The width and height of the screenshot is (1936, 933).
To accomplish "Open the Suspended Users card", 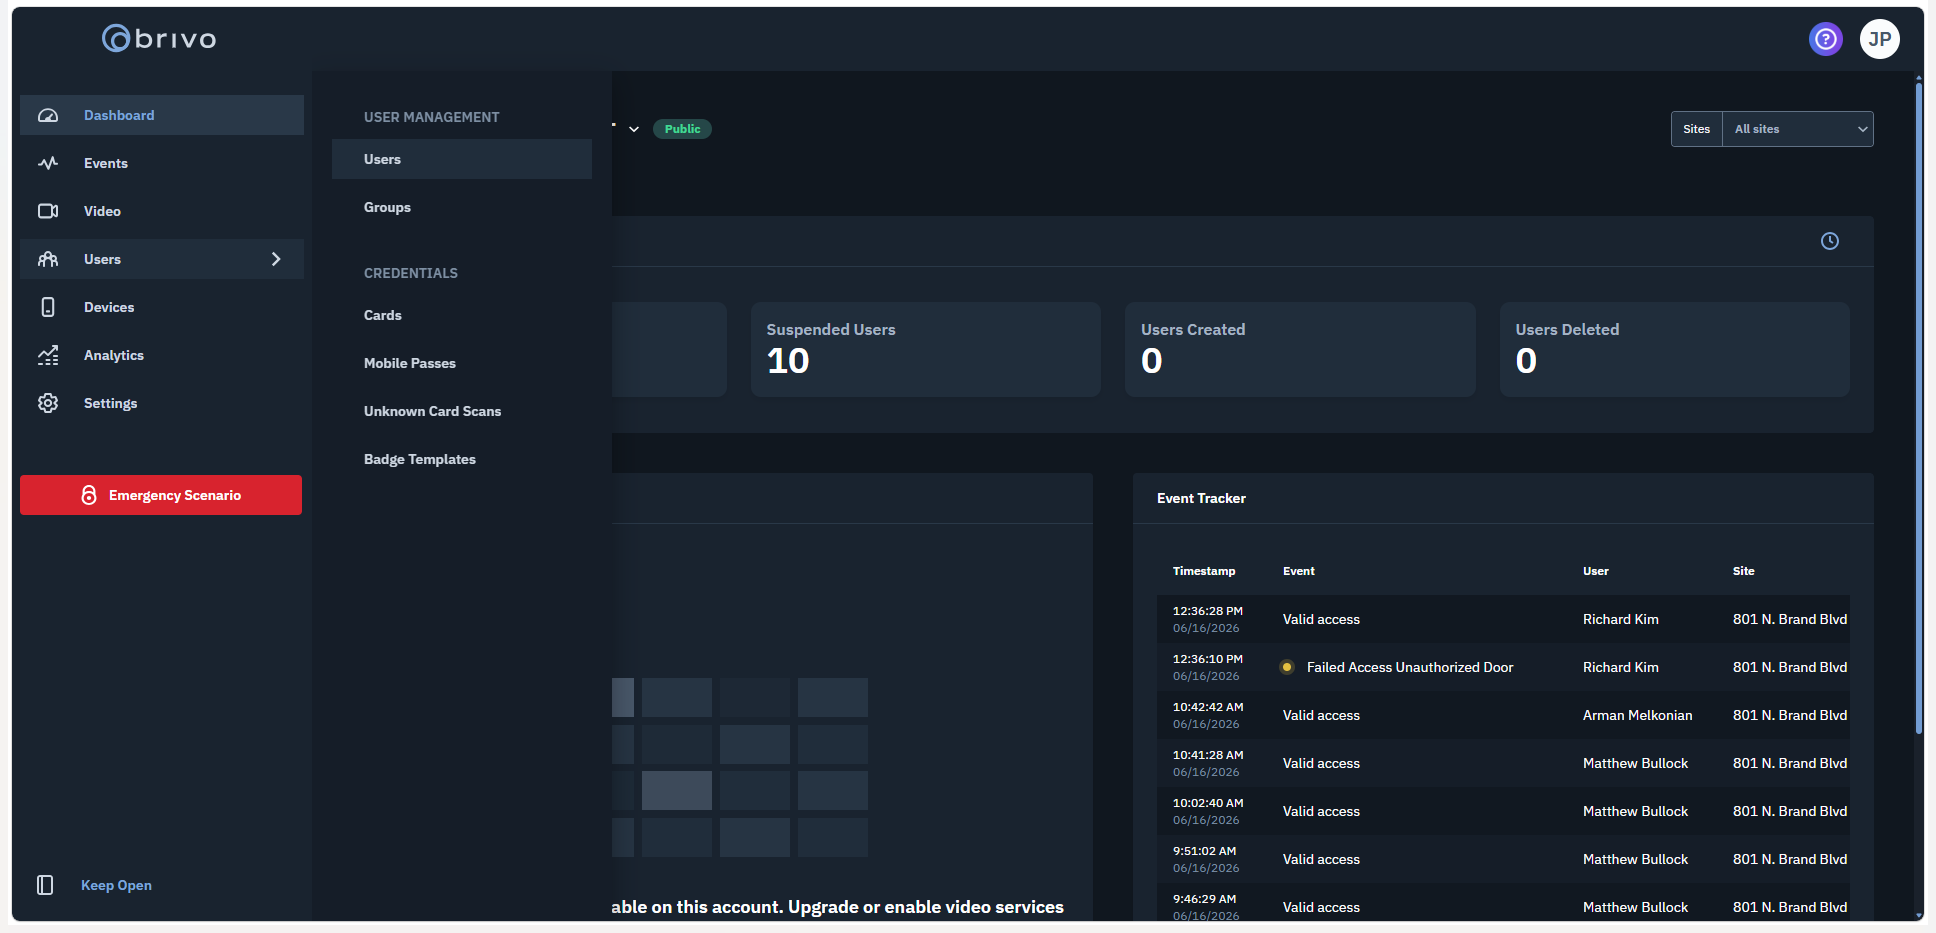I will pos(926,349).
